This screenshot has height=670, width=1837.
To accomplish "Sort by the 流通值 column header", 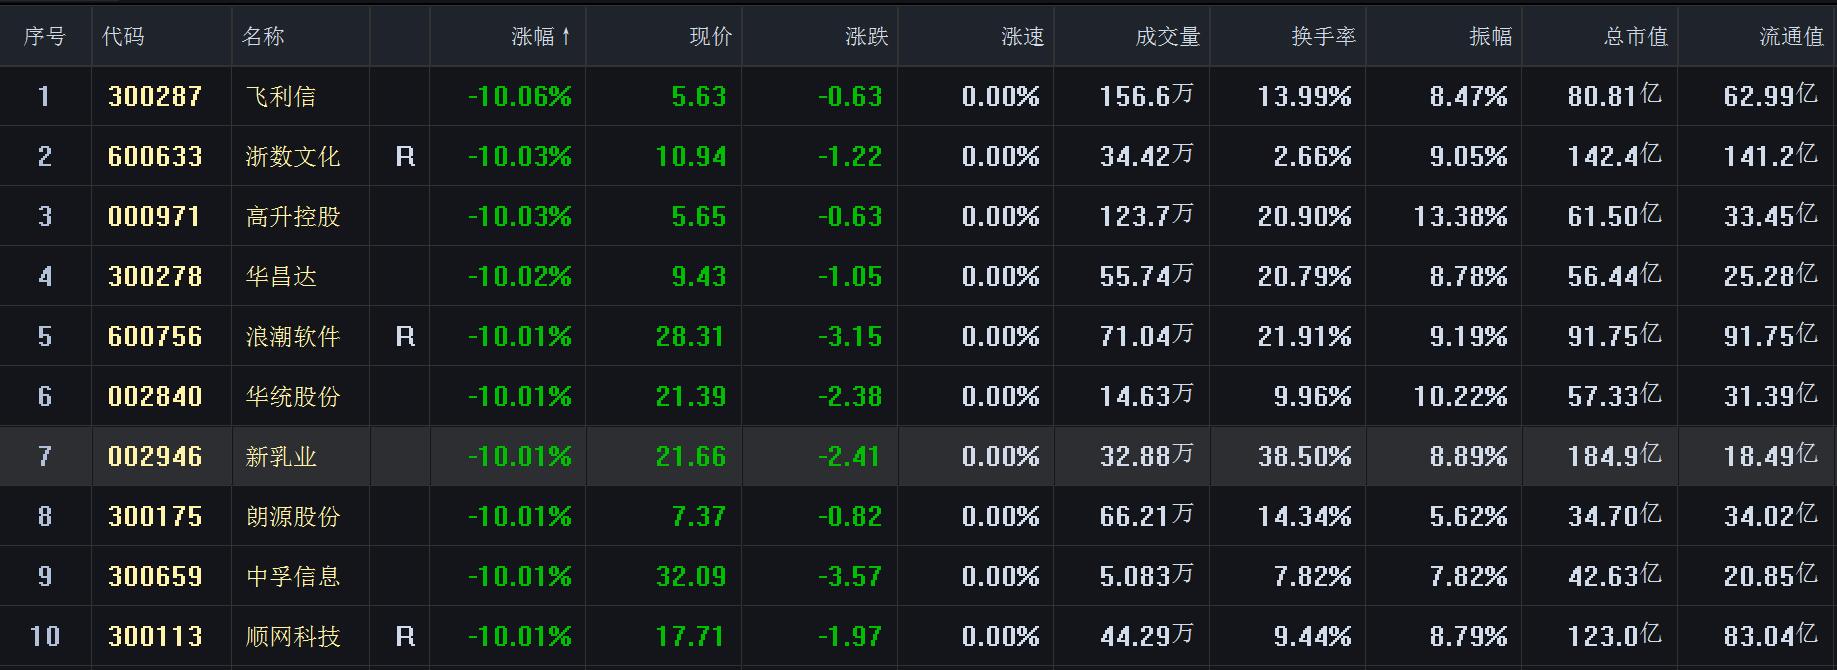I will coord(1791,37).
